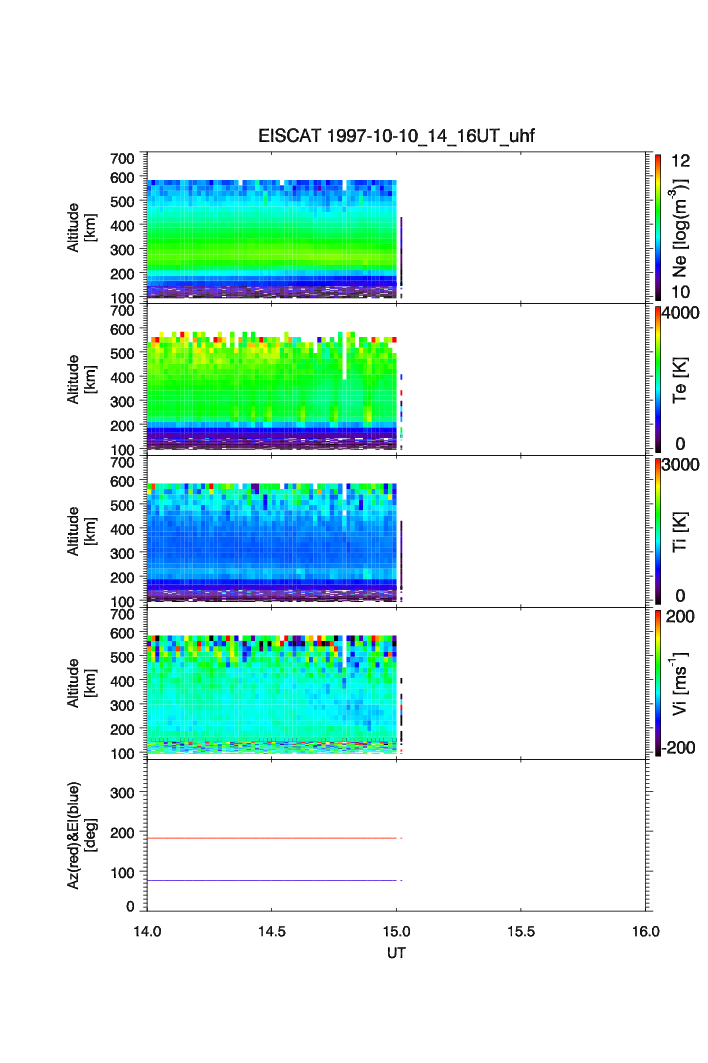Click the 16.0 time tick label

(646, 931)
